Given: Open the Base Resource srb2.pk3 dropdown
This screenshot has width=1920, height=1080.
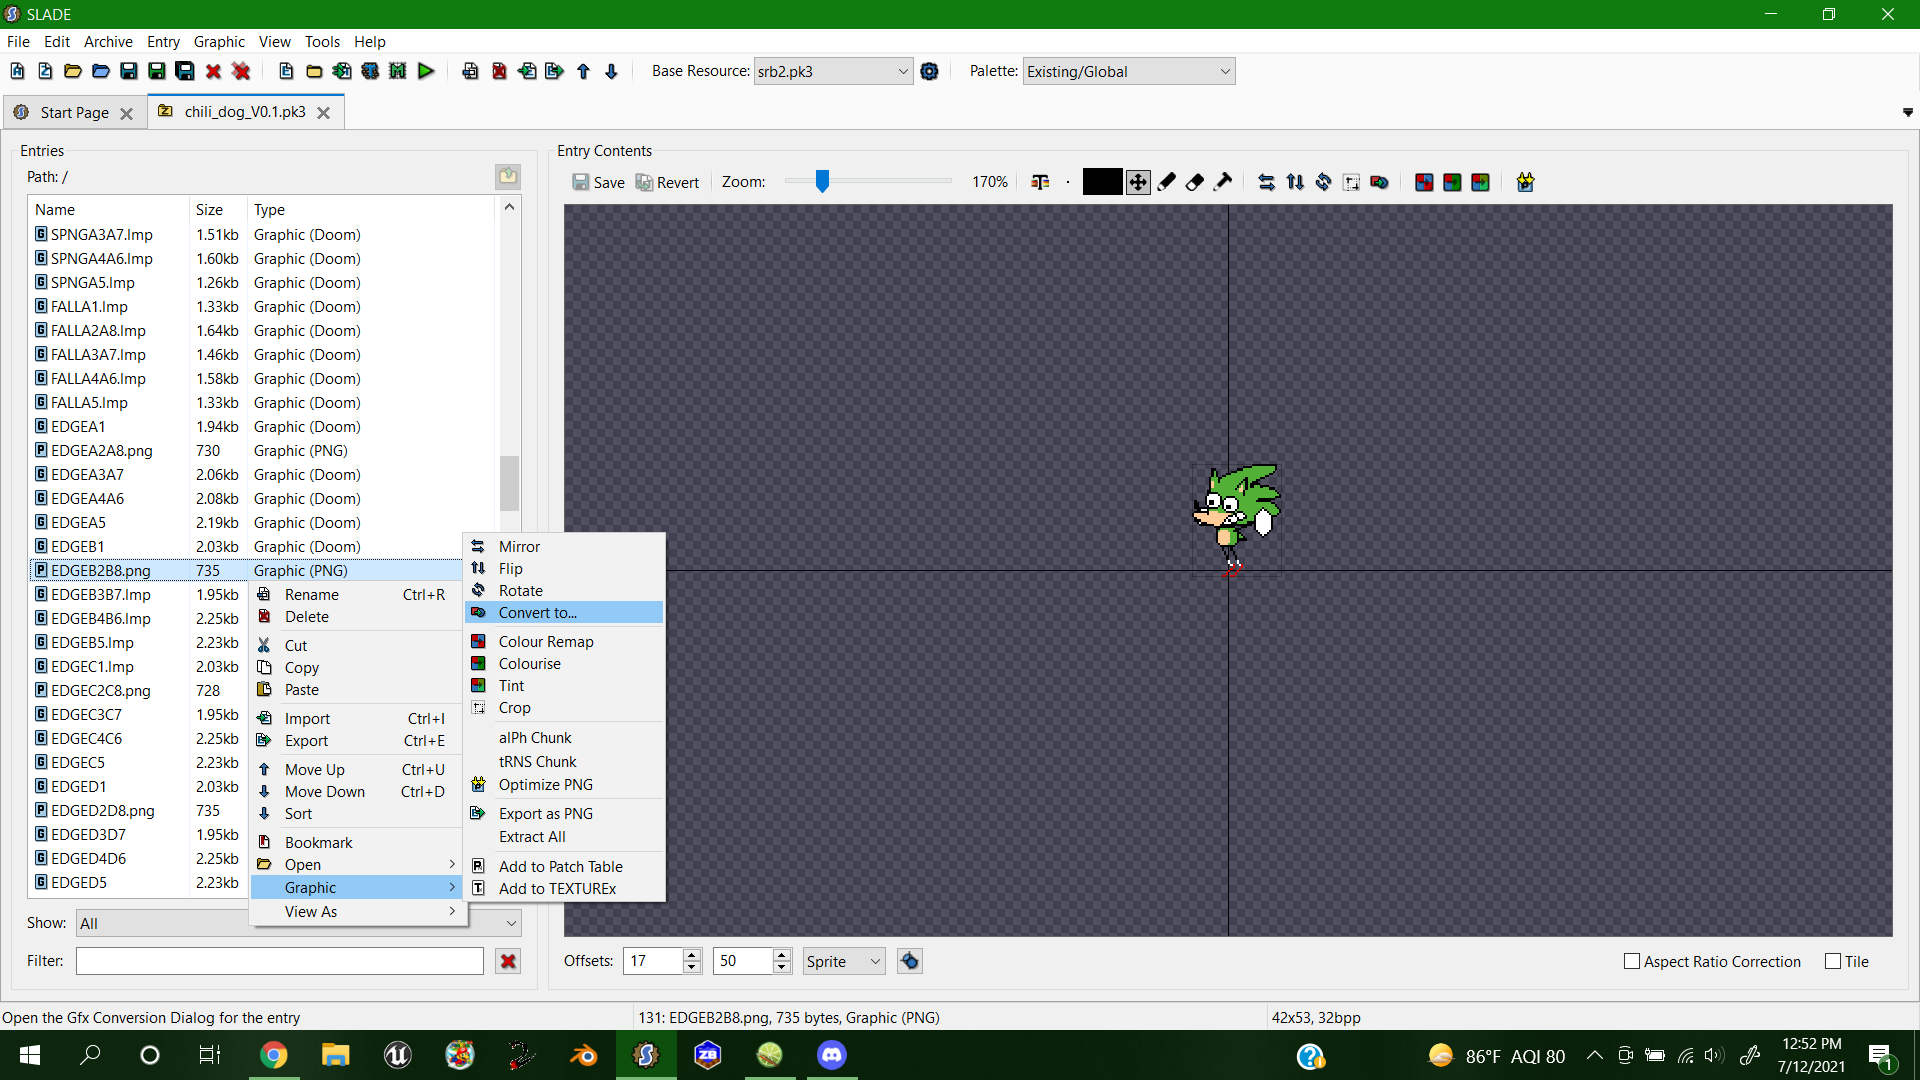Looking at the screenshot, I should (832, 71).
